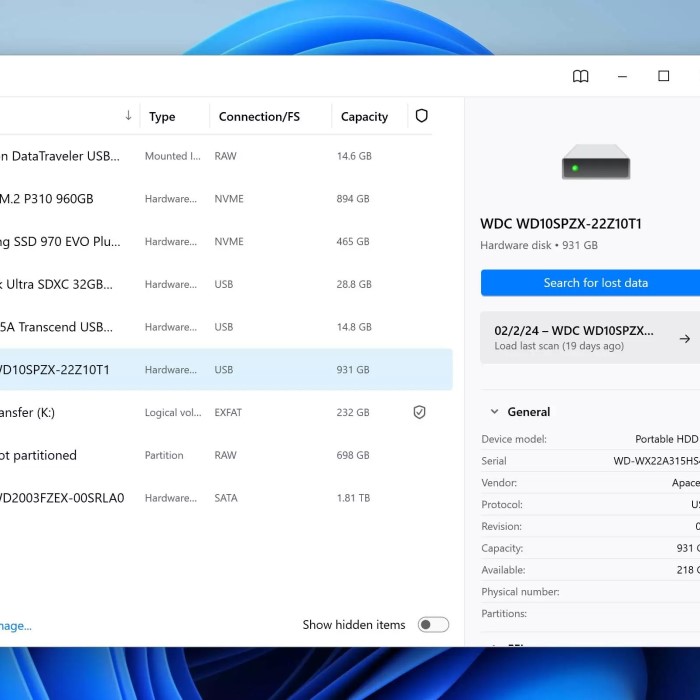Click the Partition type cell
The image size is (700, 700).
pos(164,455)
